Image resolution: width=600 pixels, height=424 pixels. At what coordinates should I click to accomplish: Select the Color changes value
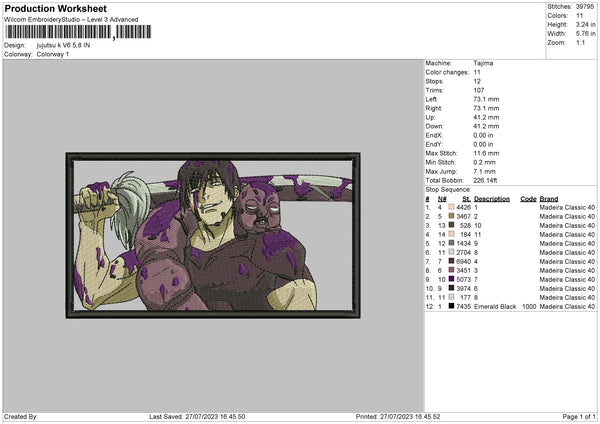click(477, 72)
